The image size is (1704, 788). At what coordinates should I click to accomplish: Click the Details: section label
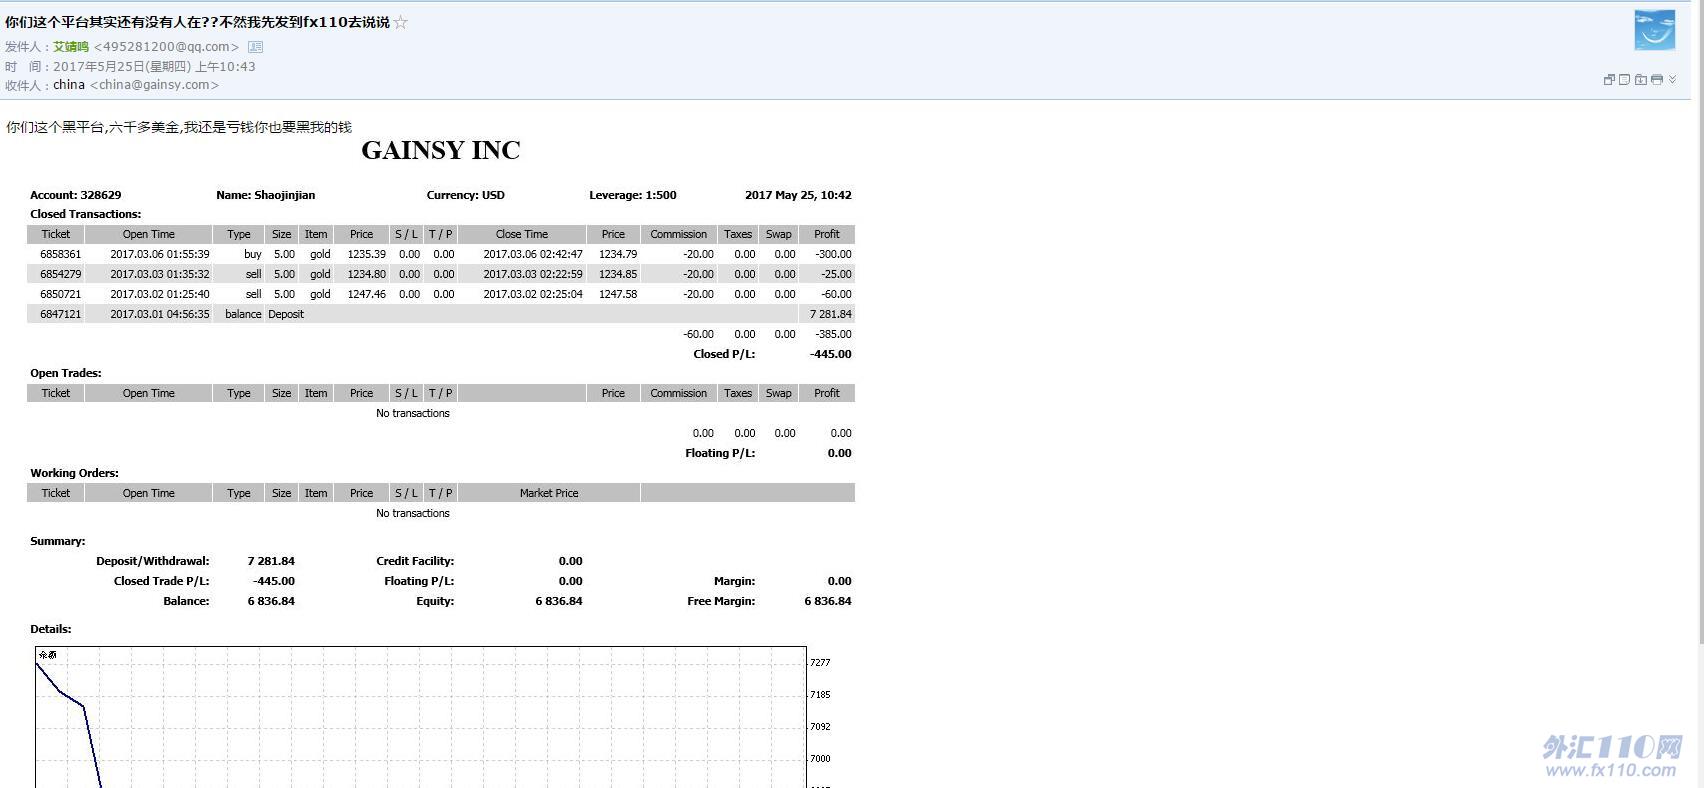(x=51, y=629)
